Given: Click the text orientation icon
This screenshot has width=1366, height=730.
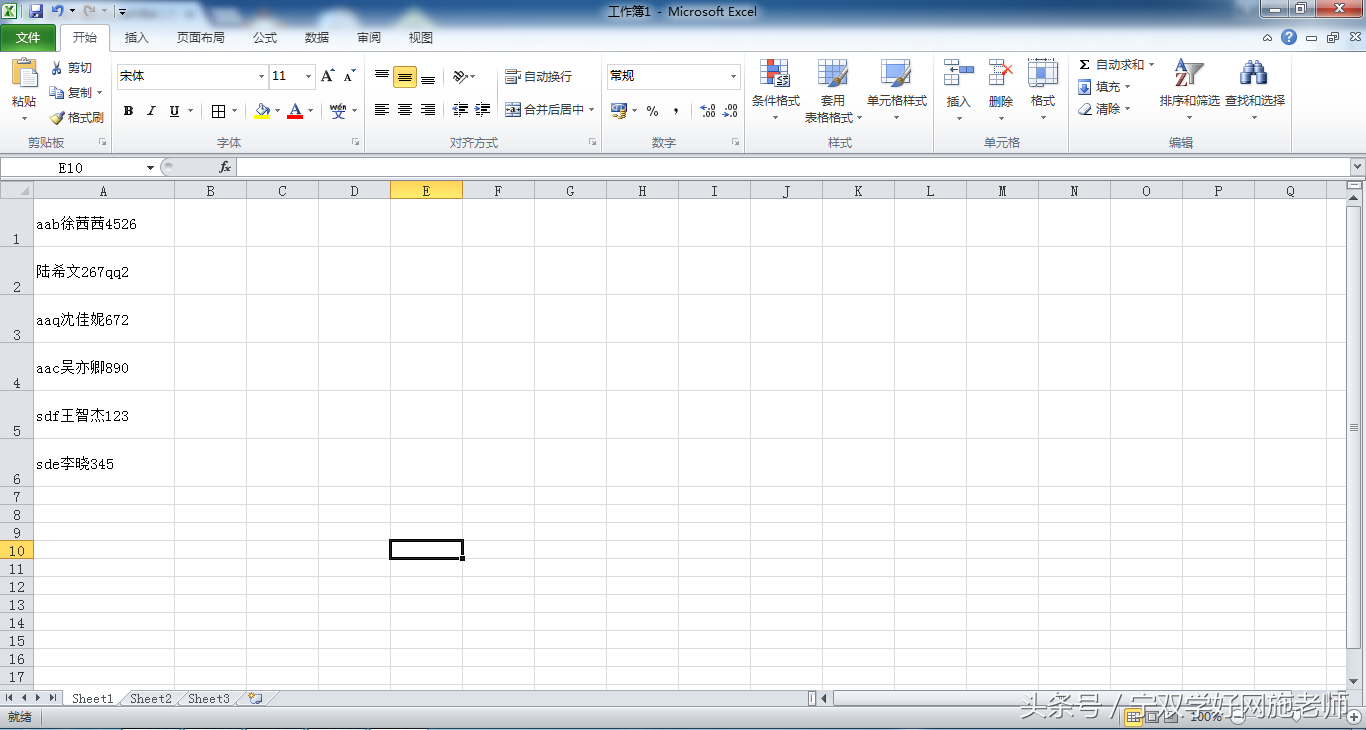Looking at the screenshot, I should (460, 76).
